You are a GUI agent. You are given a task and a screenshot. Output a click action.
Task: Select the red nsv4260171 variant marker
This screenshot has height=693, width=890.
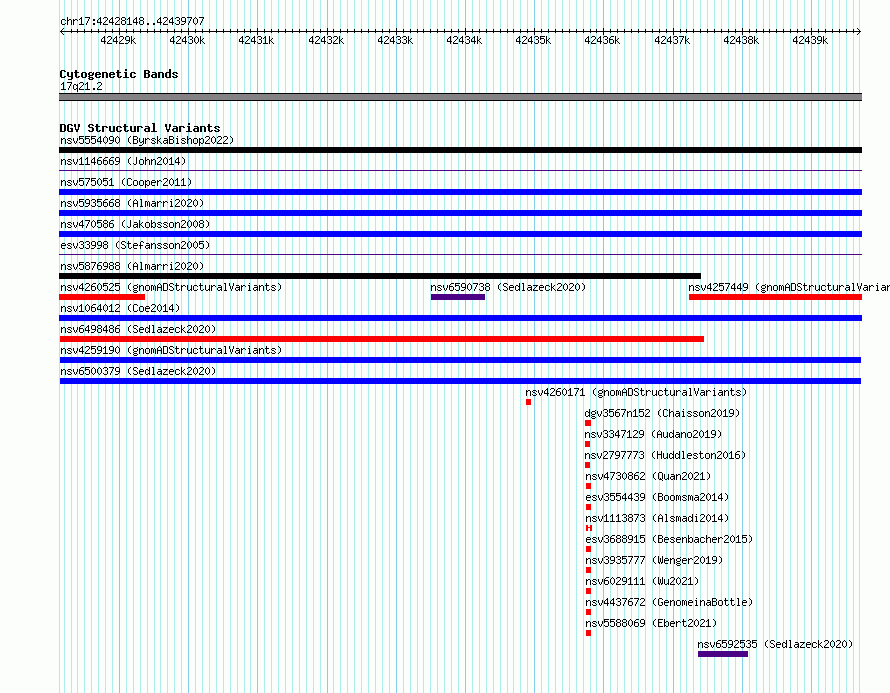(528, 402)
